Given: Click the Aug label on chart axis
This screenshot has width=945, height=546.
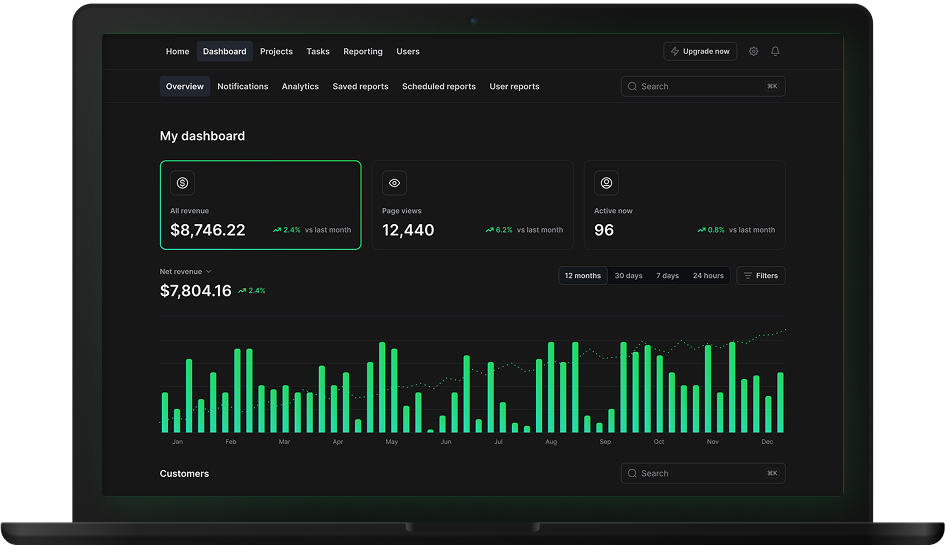Looking at the screenshot, I should (x=551, y=442).
